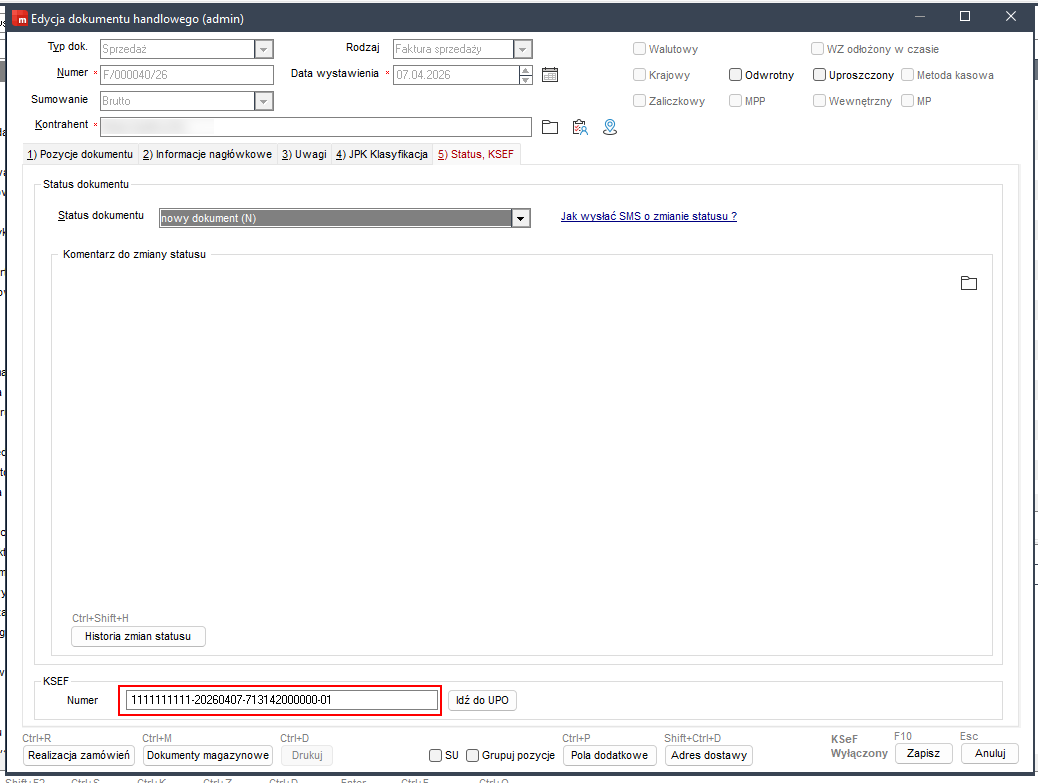The image size is (1038, 783).
Task: Switch to the Pozycje dokumentu tab
Action: pos(79,154)
